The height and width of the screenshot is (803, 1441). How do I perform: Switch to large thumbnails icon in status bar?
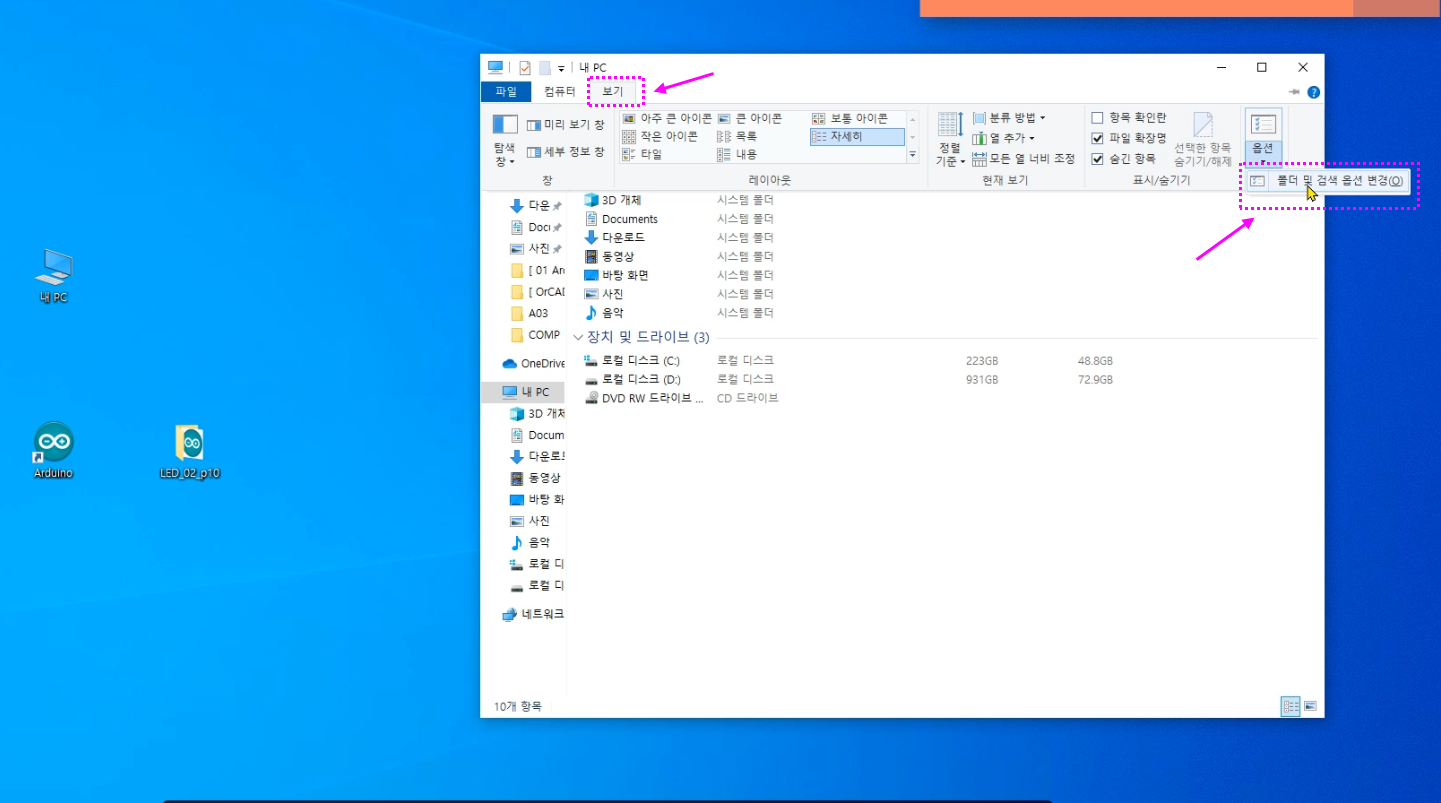click(1310, 706)
